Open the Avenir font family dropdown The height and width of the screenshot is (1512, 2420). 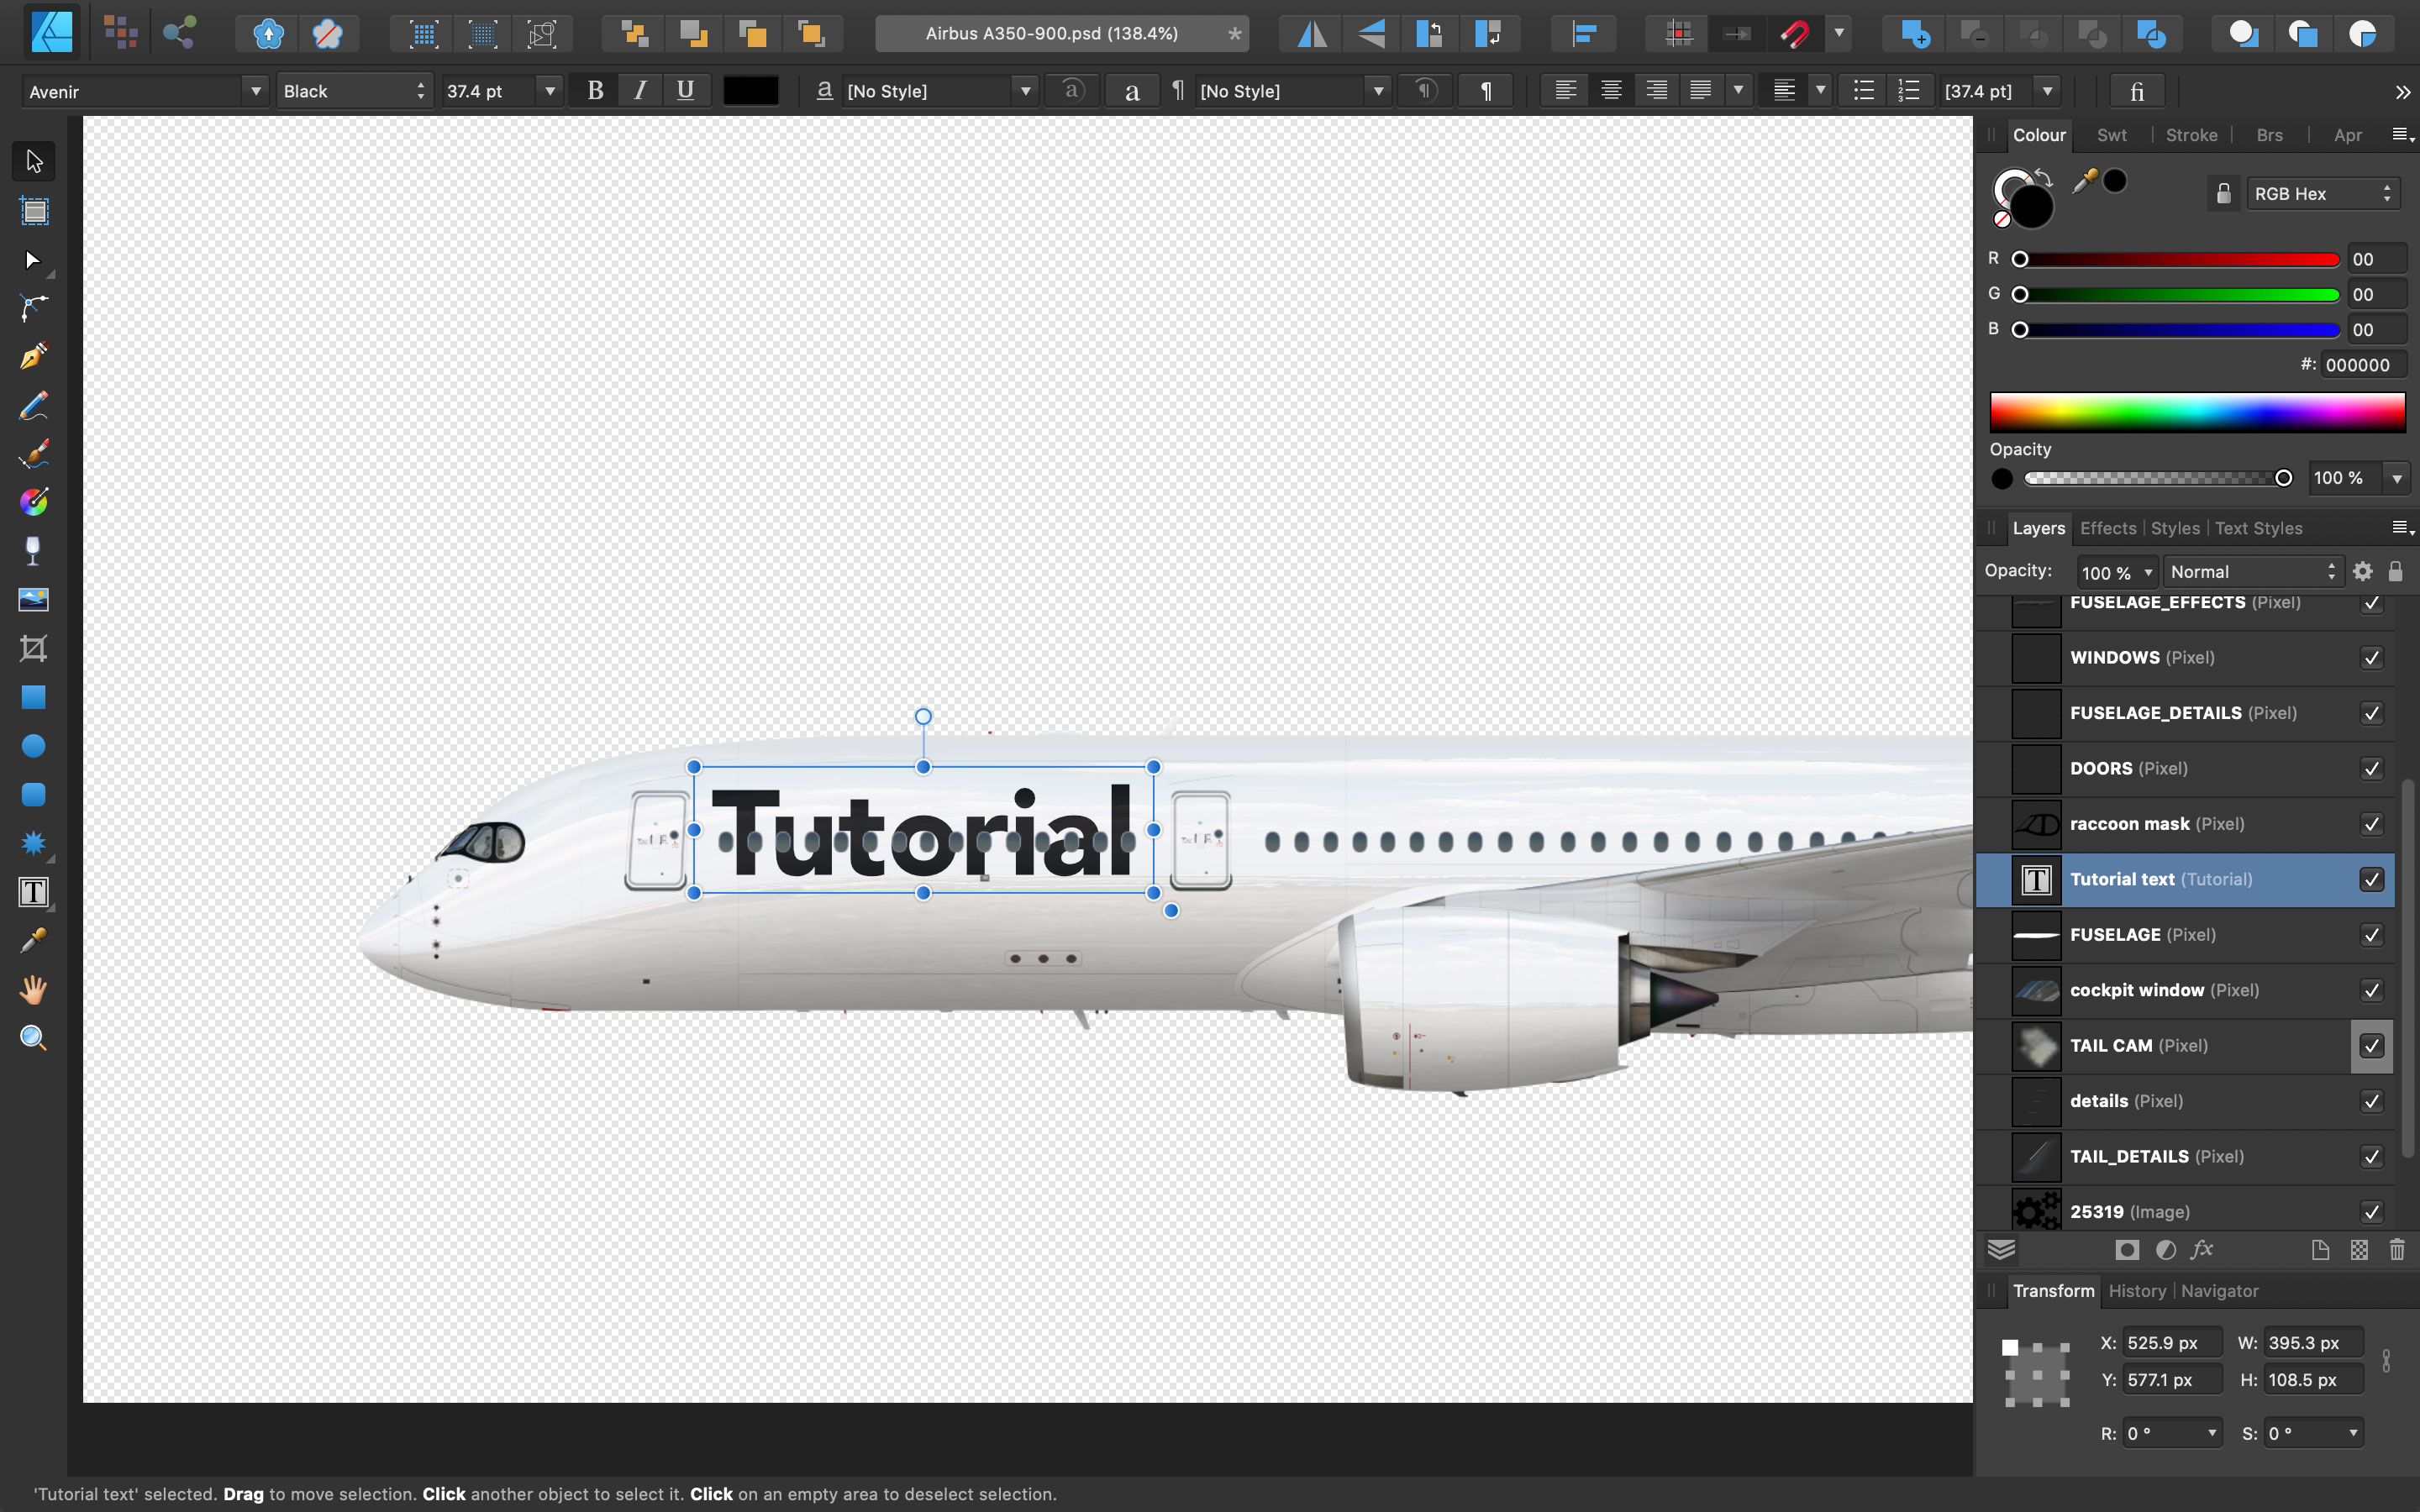point(255,91)
